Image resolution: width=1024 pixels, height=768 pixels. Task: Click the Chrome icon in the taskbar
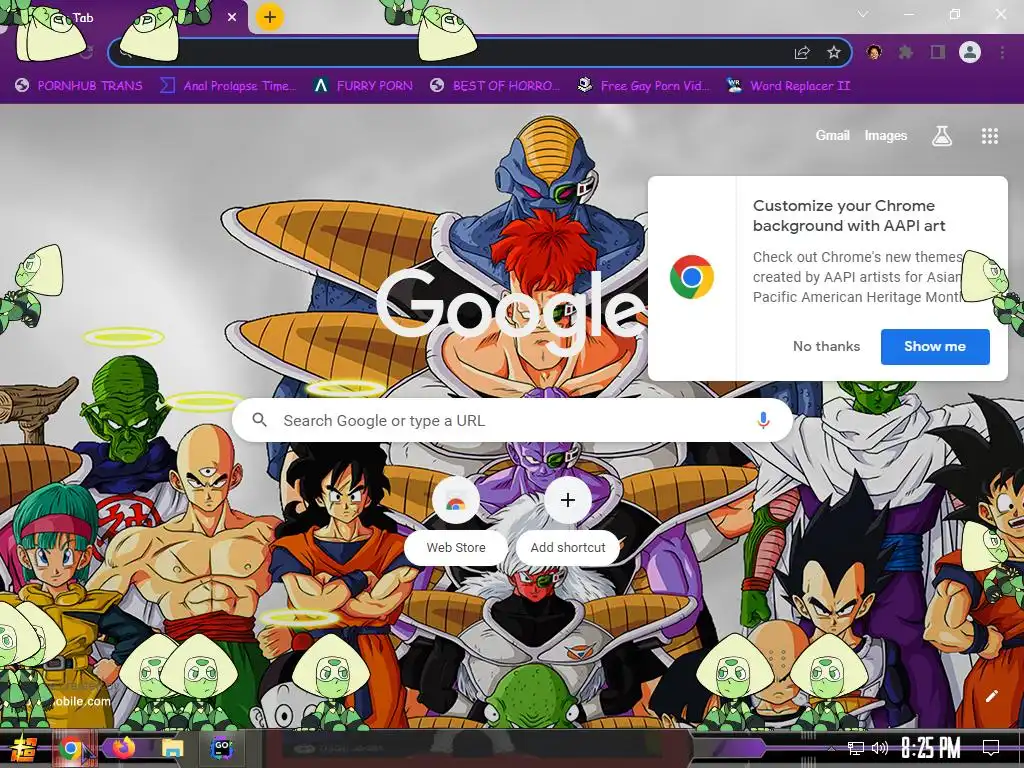71,748
